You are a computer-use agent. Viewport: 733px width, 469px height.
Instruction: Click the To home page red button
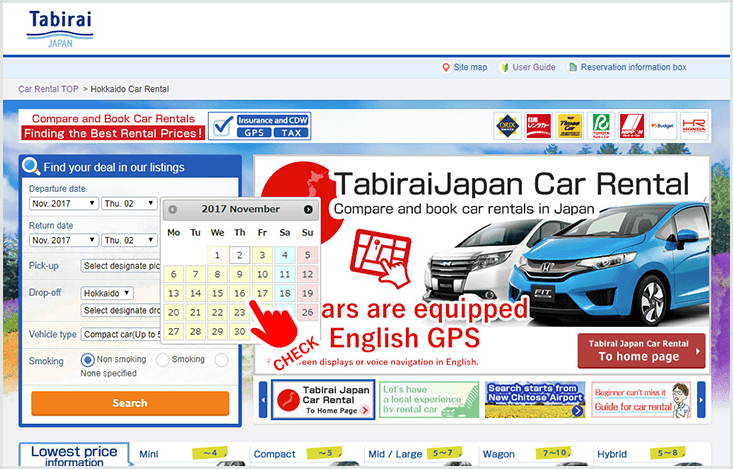(x=641, y=351)
